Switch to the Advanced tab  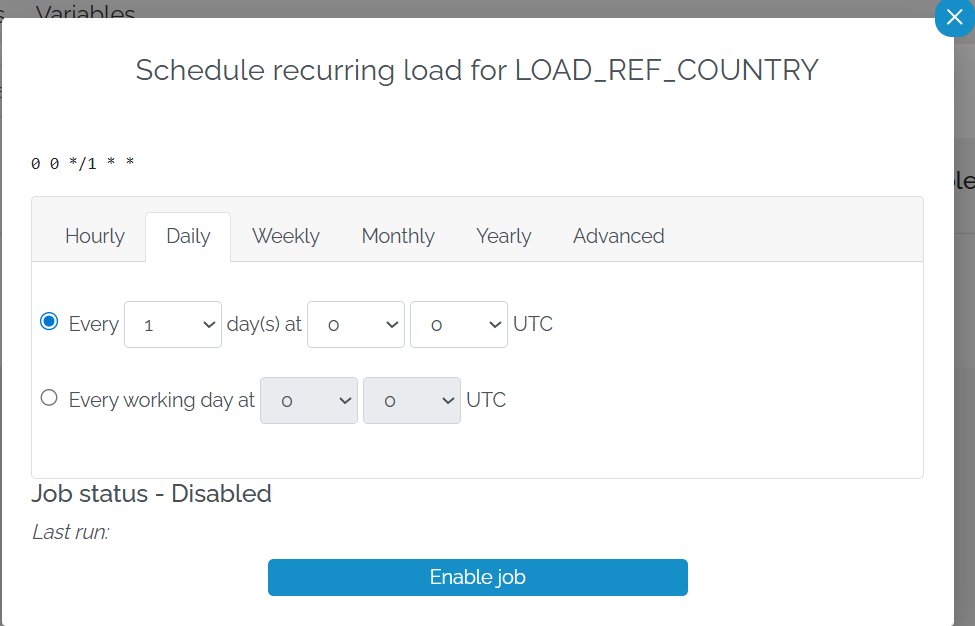(618, 236)
